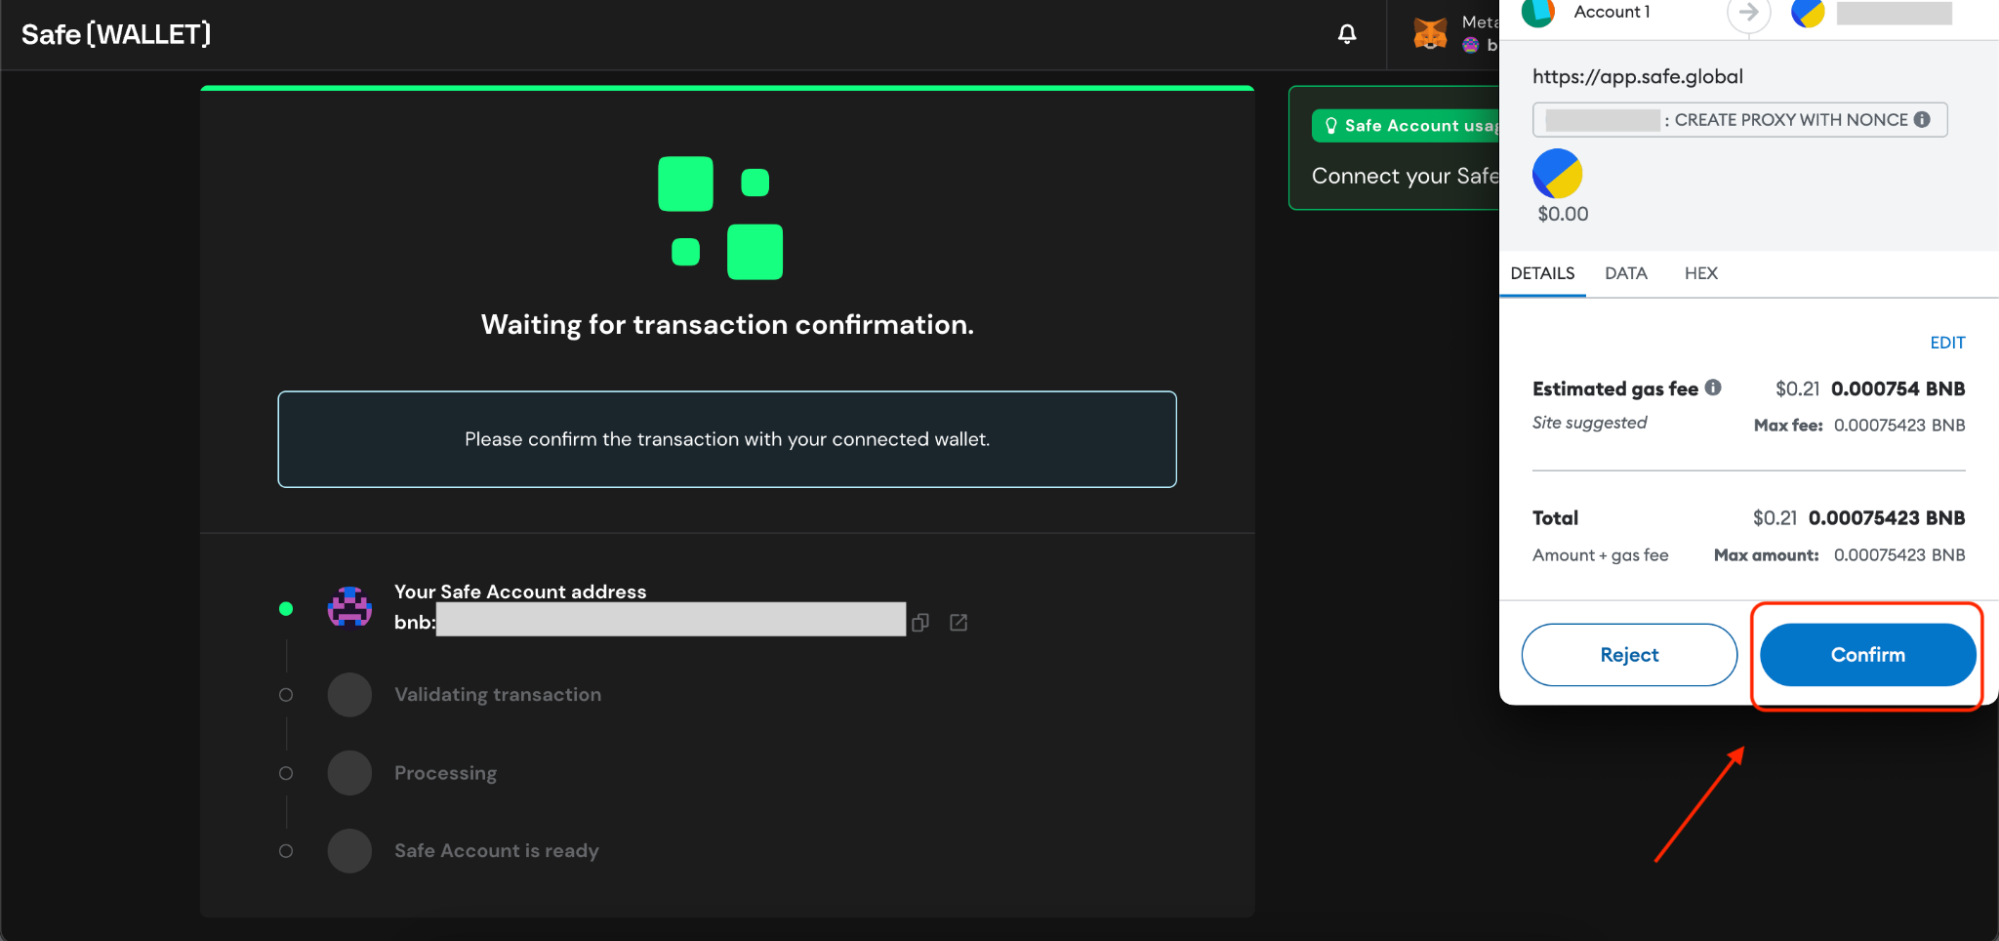The image size is (1999, 941).
Task: Confirm the transaction
Action: coord(1866,654)
